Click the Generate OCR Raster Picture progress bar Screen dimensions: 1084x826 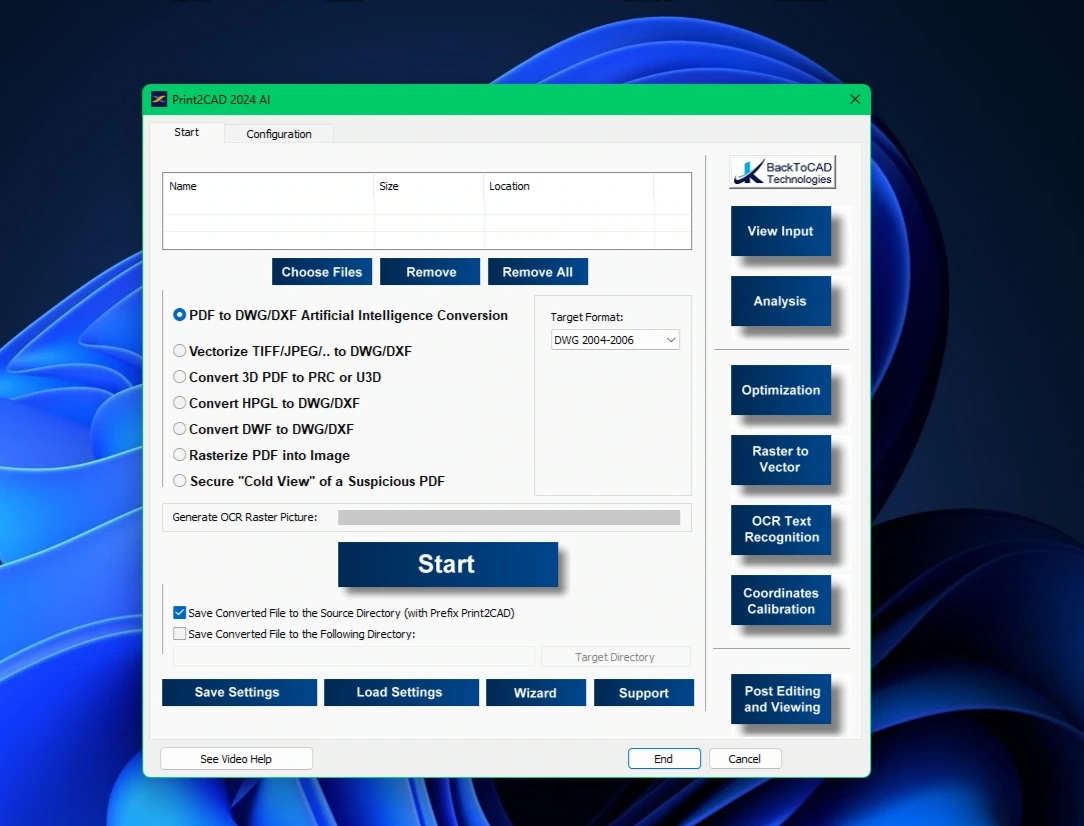509,518
